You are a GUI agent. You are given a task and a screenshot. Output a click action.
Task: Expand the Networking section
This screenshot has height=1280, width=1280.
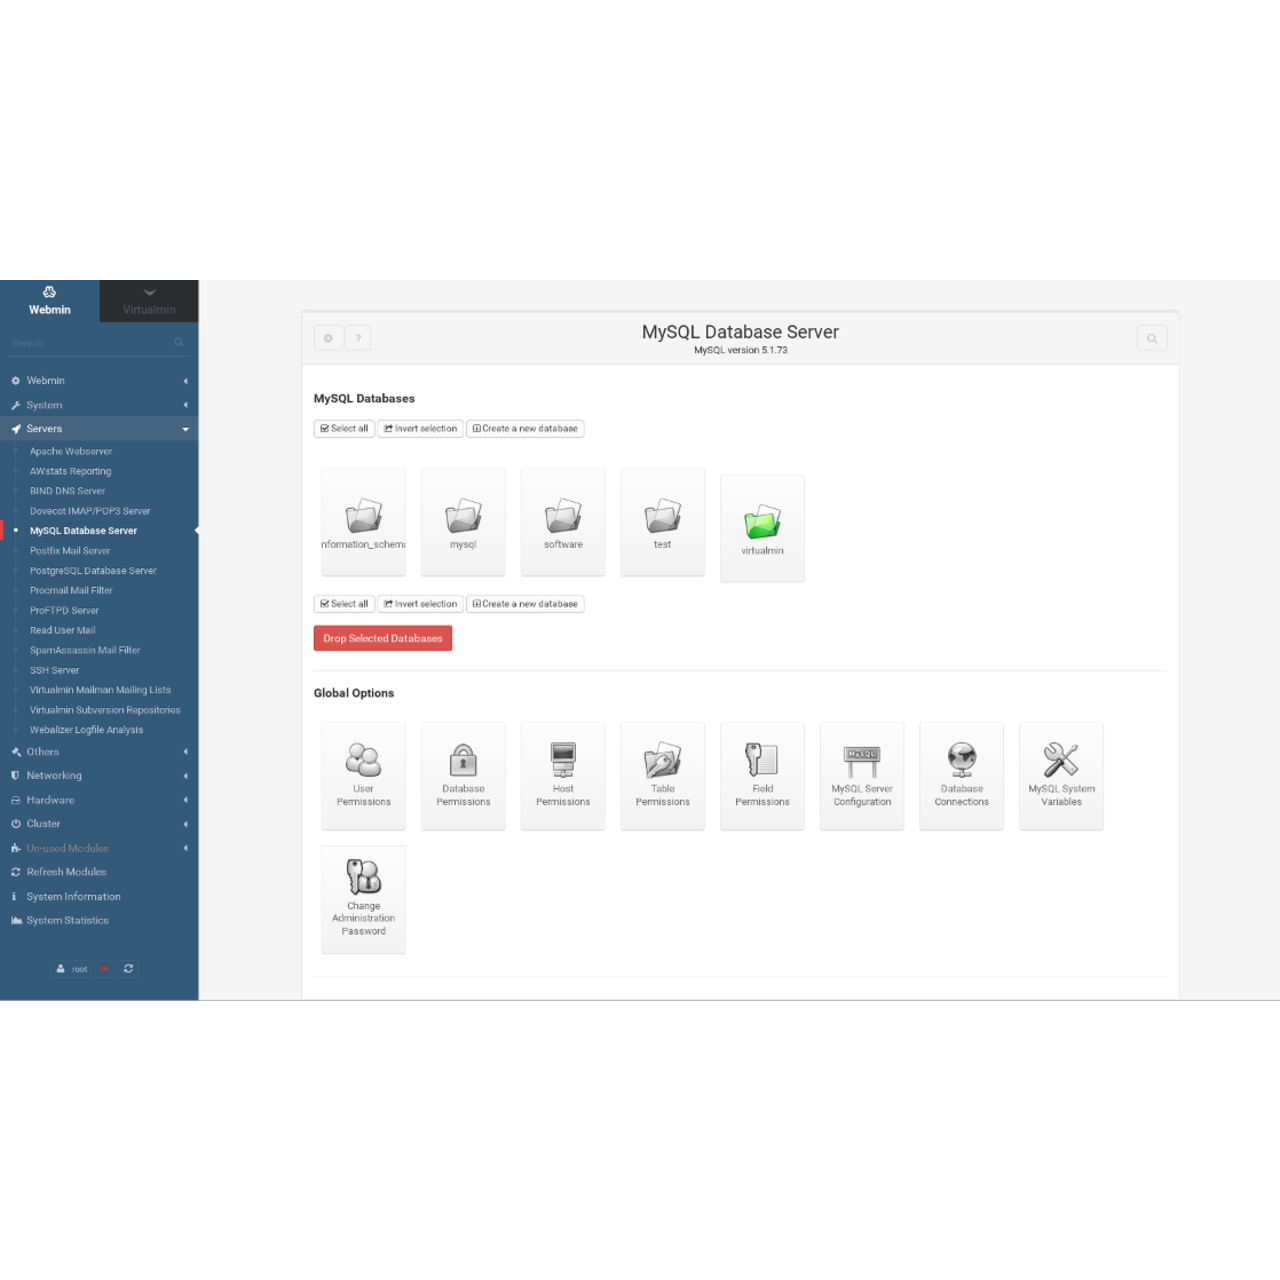point(100,775)
